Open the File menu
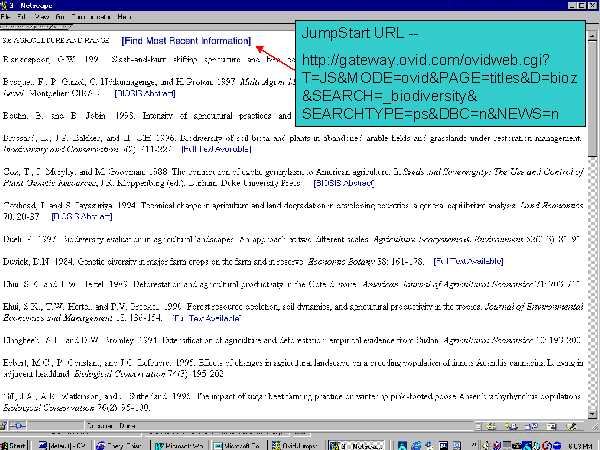This screenshot has width=600, height=450. pyautogui.click(x=5, y=17)
